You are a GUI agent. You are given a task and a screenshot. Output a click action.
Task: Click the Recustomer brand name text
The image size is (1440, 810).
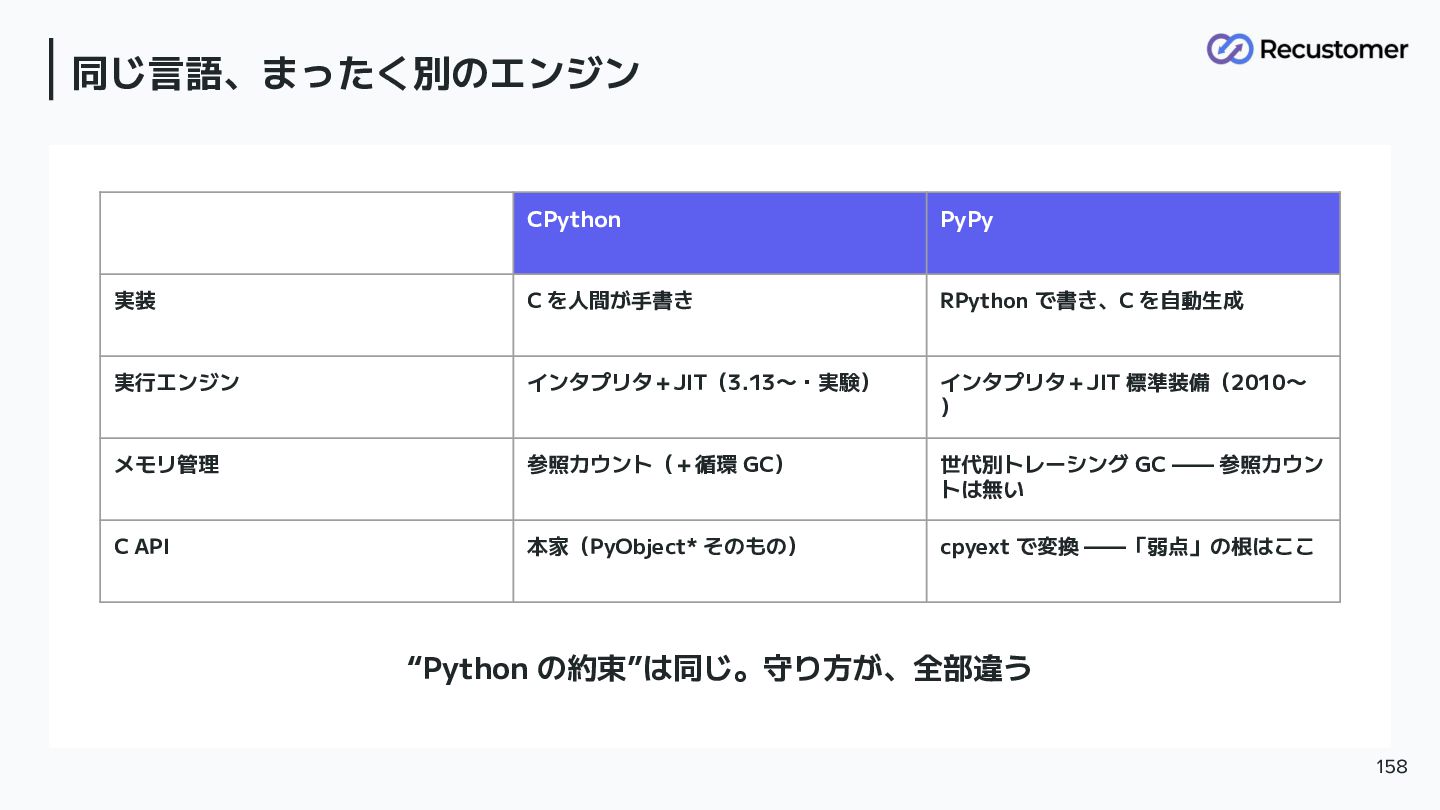coord(1334,49)
